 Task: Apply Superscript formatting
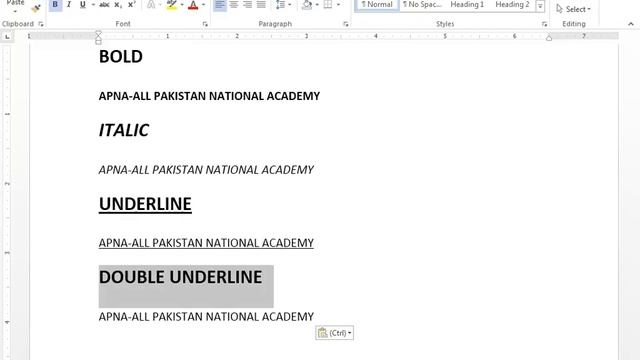coord(131,4)
